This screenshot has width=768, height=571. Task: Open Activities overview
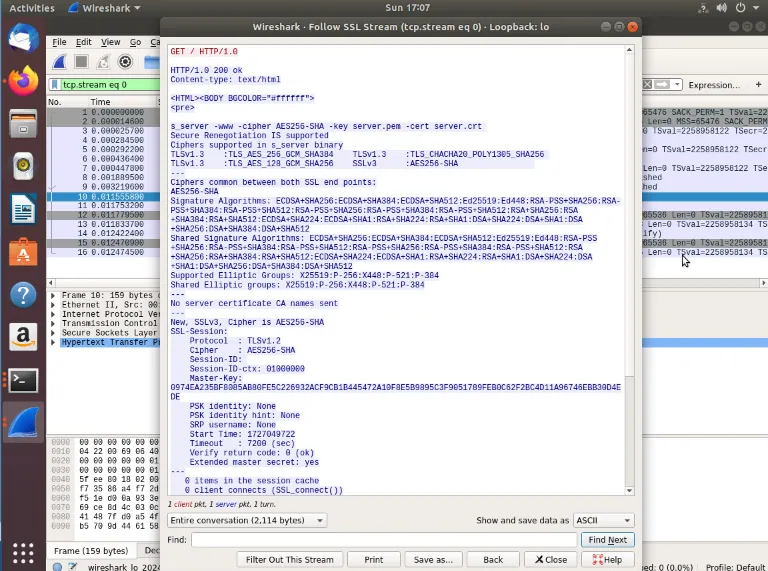click(32, 8)
